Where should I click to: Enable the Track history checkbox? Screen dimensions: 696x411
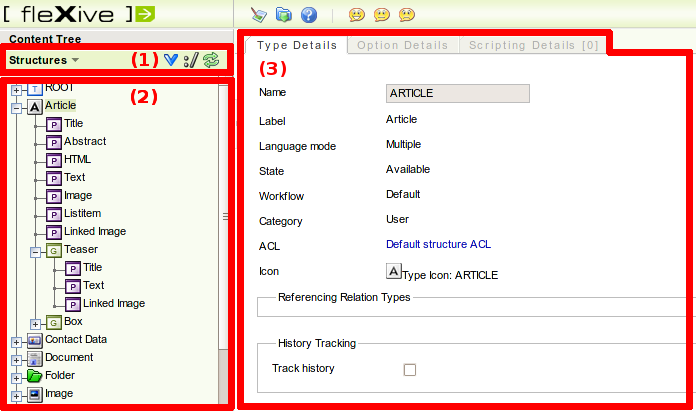410,370
